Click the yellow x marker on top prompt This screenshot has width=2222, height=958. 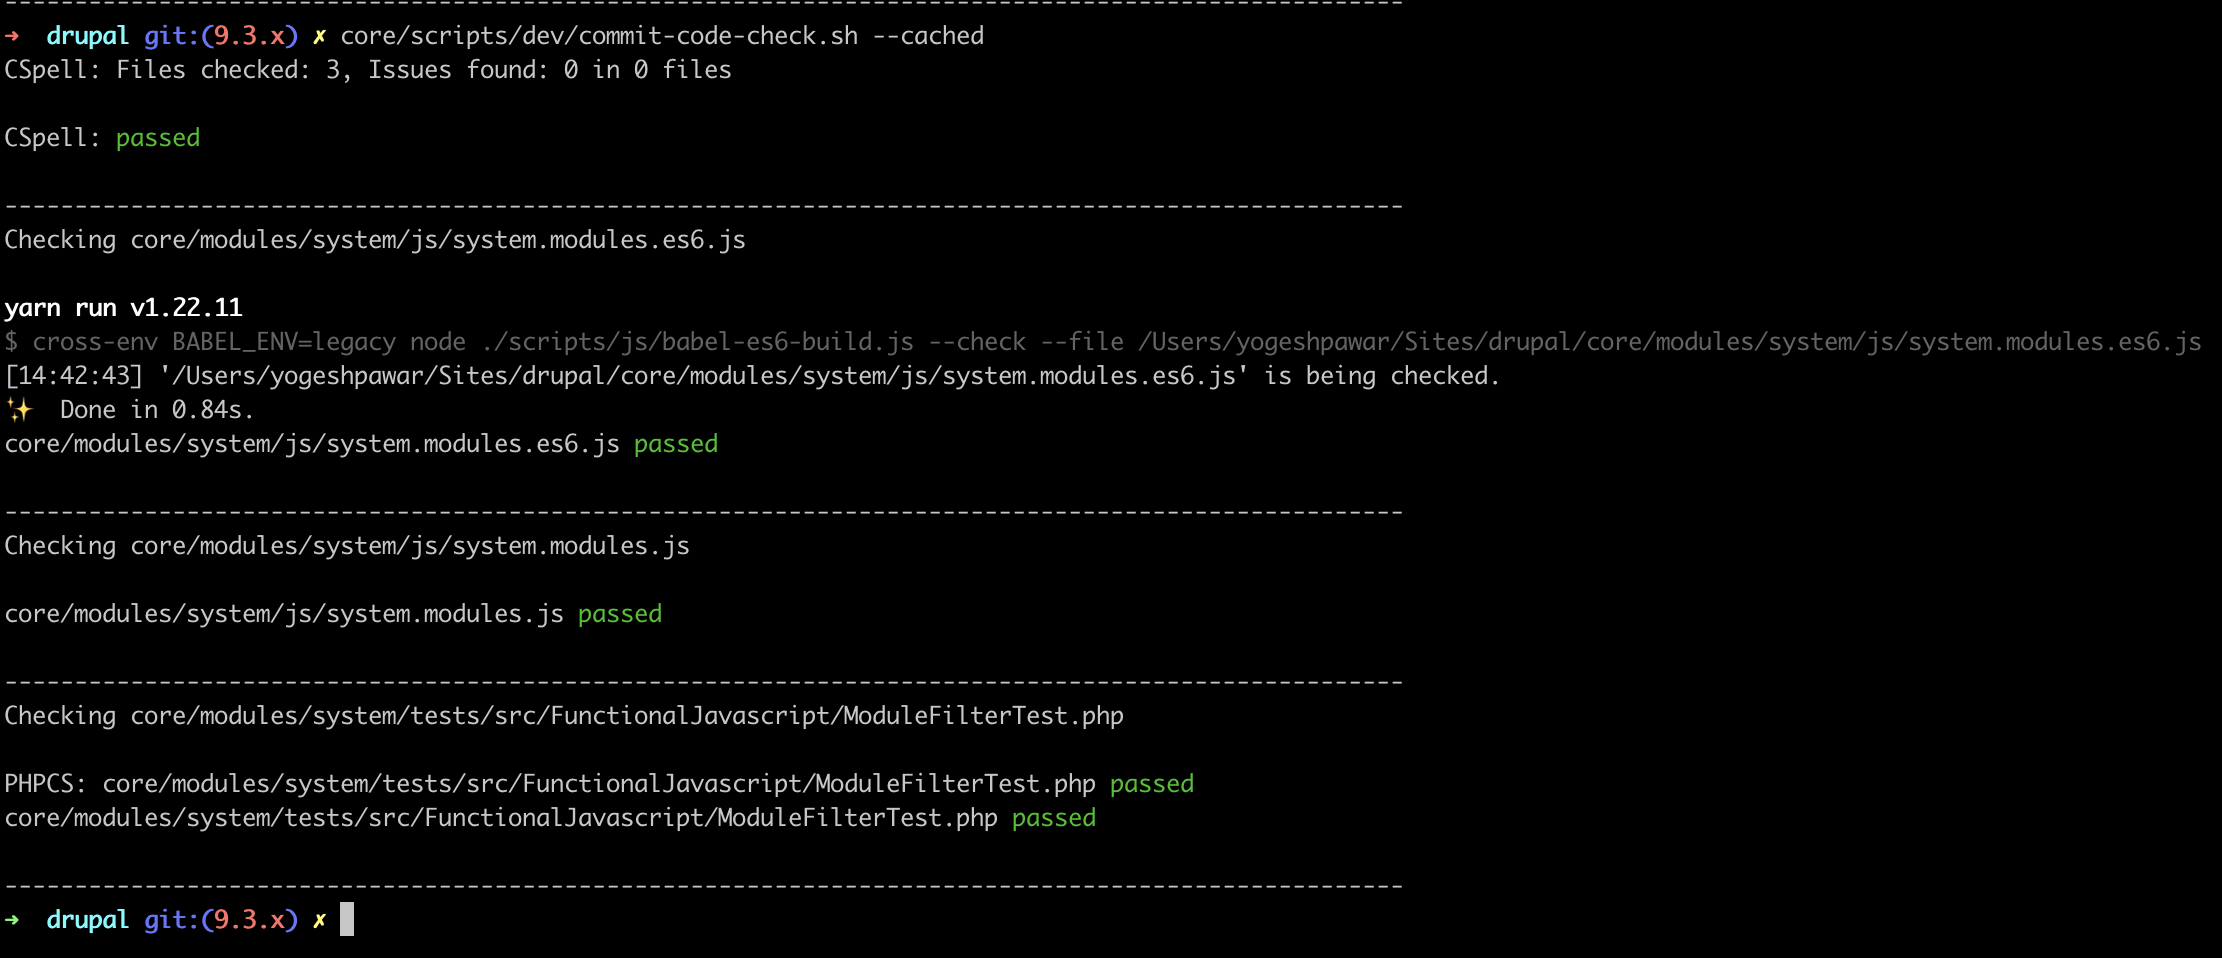pyautogui.click(x=319, y=37)
